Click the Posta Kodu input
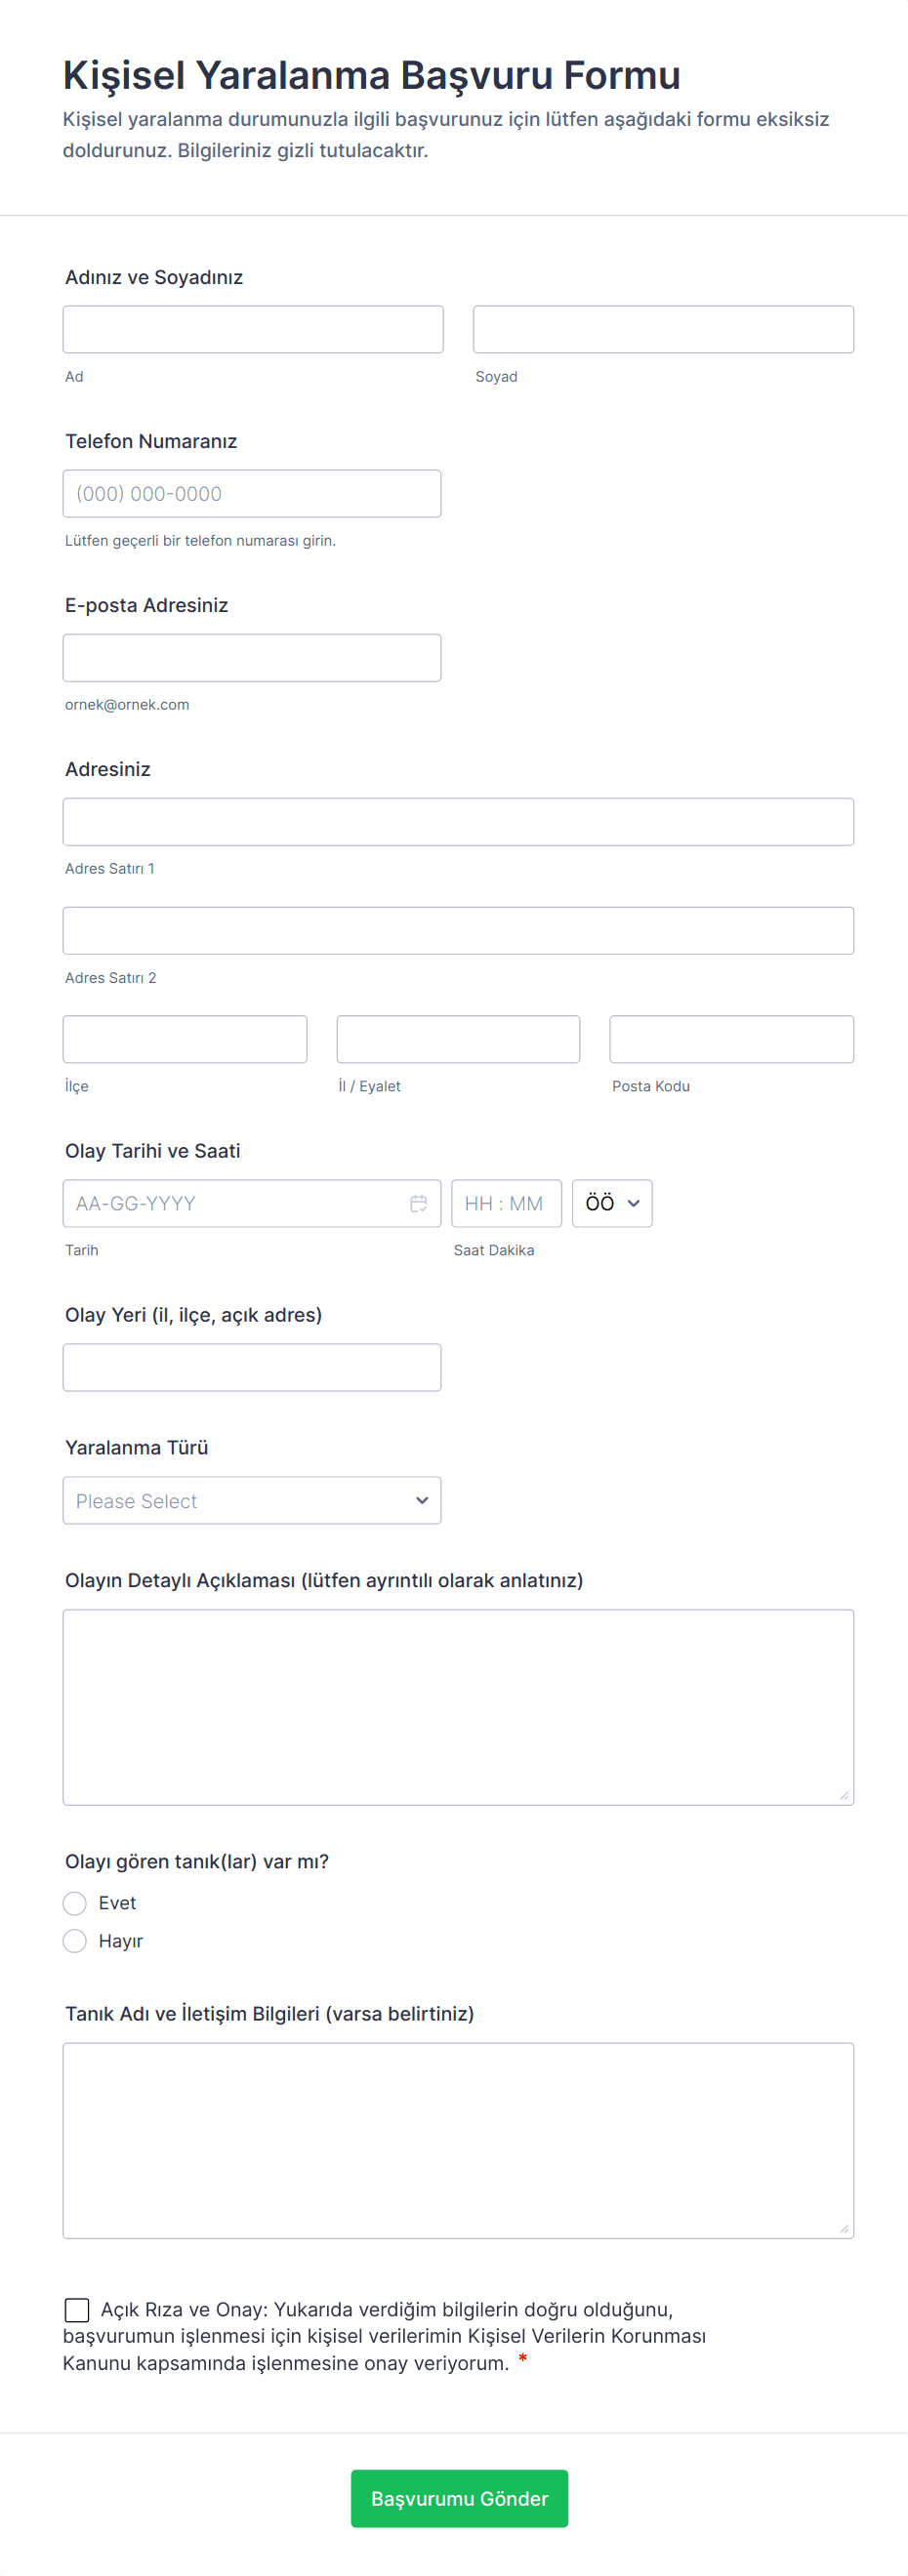Screen dimensions: 908x2576 [731, 1039]
